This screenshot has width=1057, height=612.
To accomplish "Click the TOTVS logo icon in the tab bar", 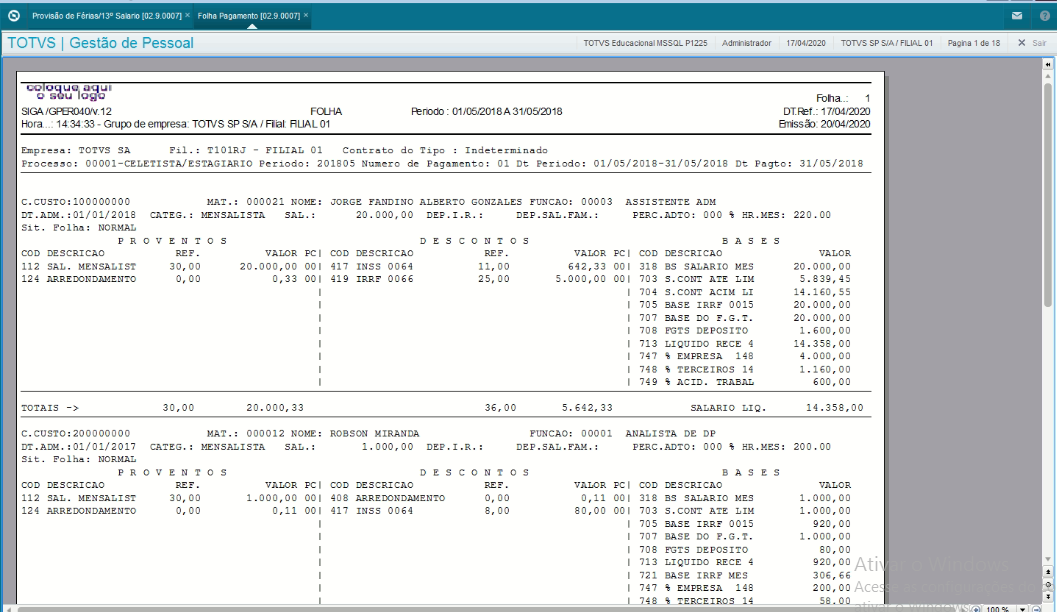I will (x=13, y=16).
